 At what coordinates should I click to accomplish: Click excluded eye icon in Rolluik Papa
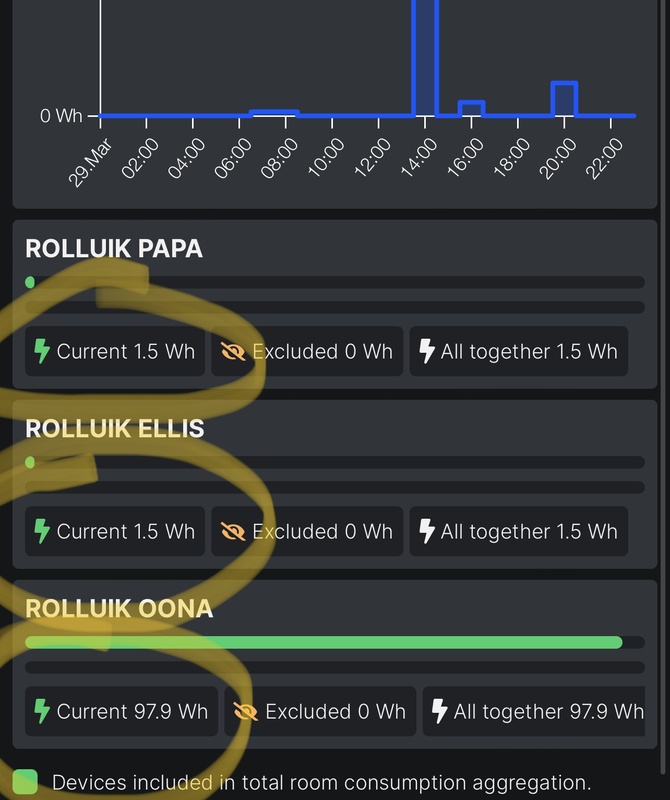tap(234, 352)
